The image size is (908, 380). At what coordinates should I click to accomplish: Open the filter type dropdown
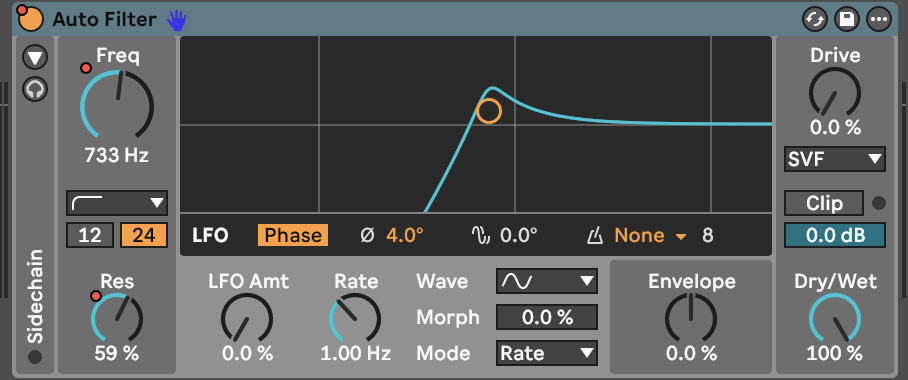click(x=117, y=203)
